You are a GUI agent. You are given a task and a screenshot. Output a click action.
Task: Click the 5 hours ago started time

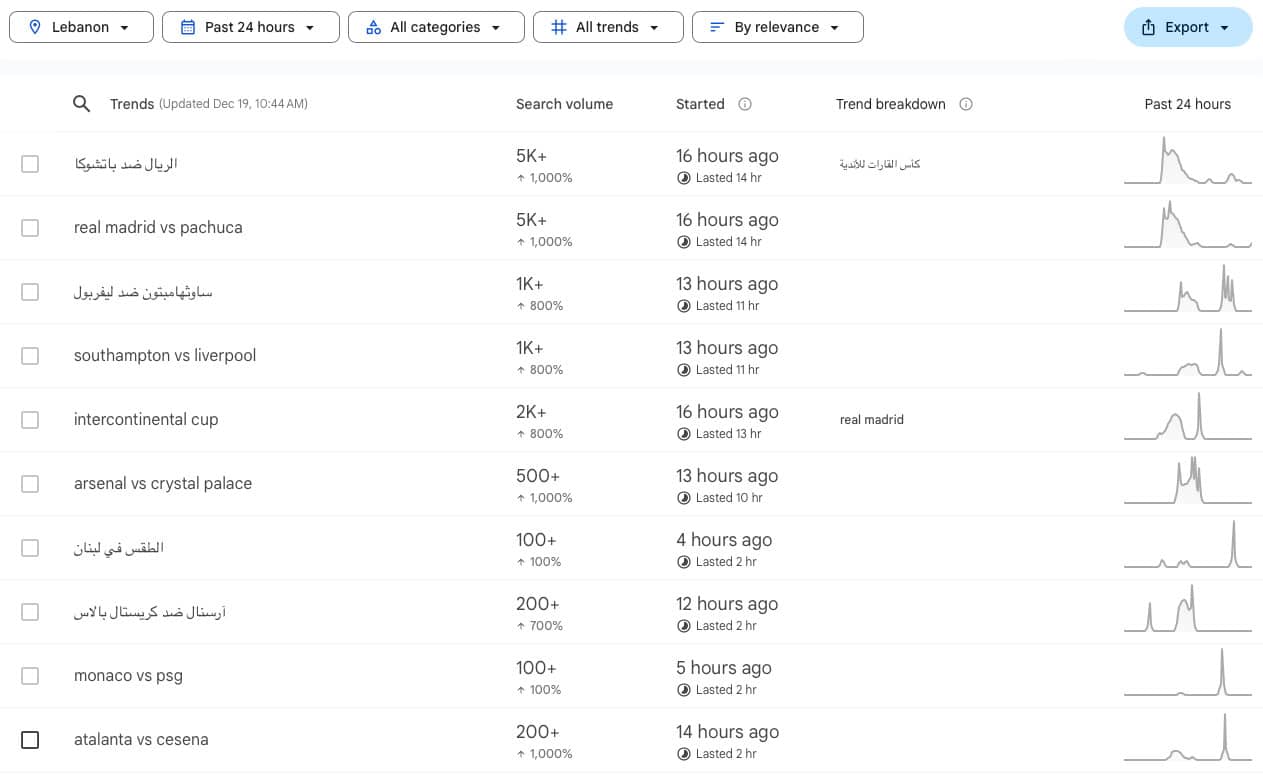pos(724,668)
